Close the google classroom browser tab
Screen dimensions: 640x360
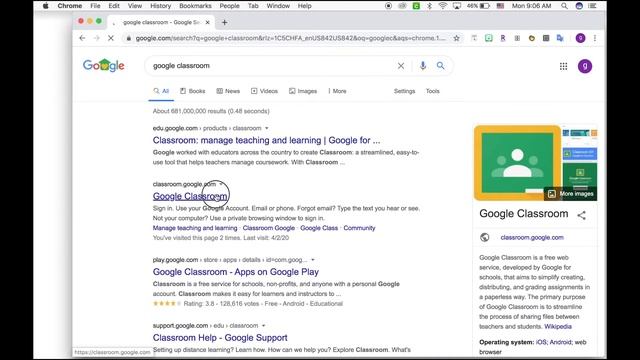point(207,22)
